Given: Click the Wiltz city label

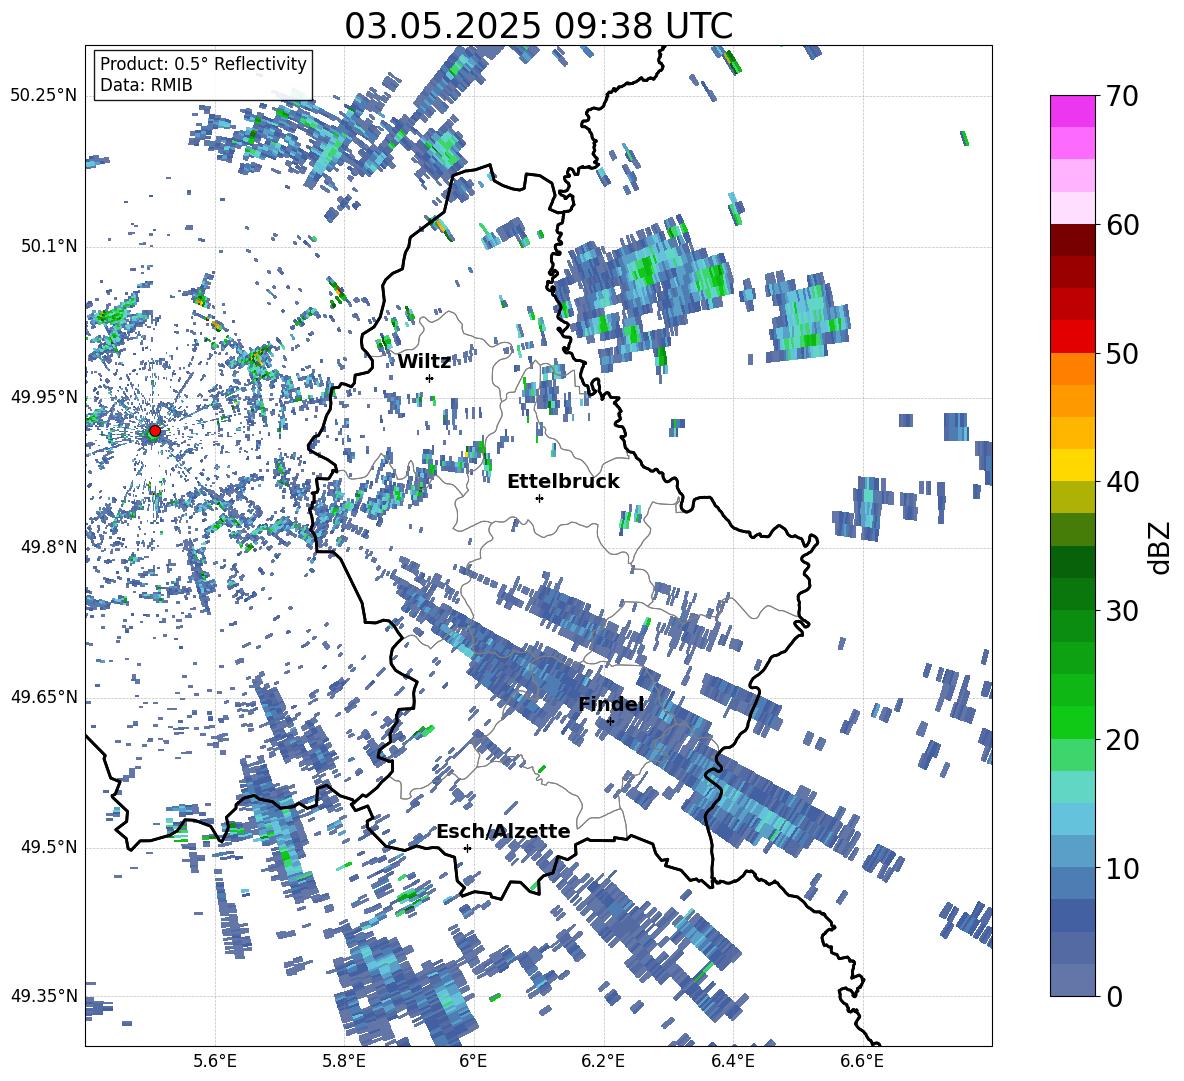Looking at the screenshot, I should [x=424, y=362].
